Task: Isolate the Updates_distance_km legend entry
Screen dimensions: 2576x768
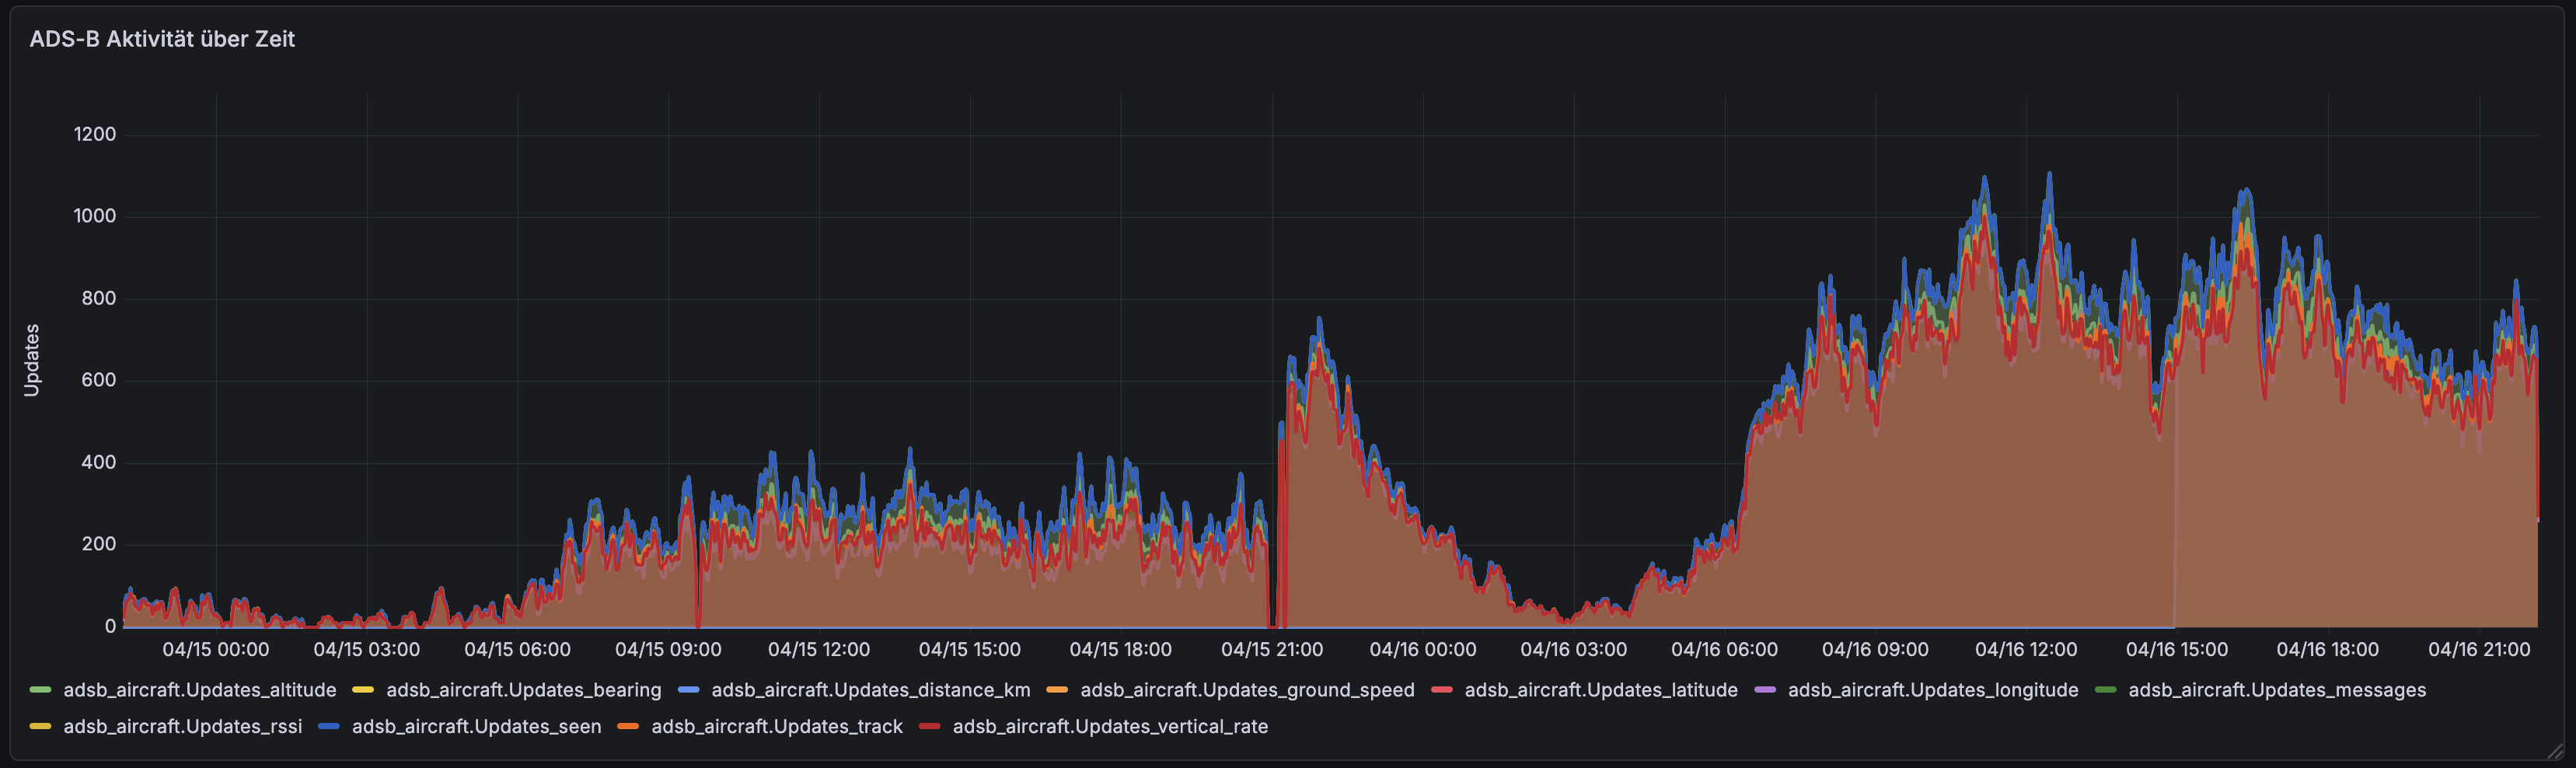Action: pos(870,690)
